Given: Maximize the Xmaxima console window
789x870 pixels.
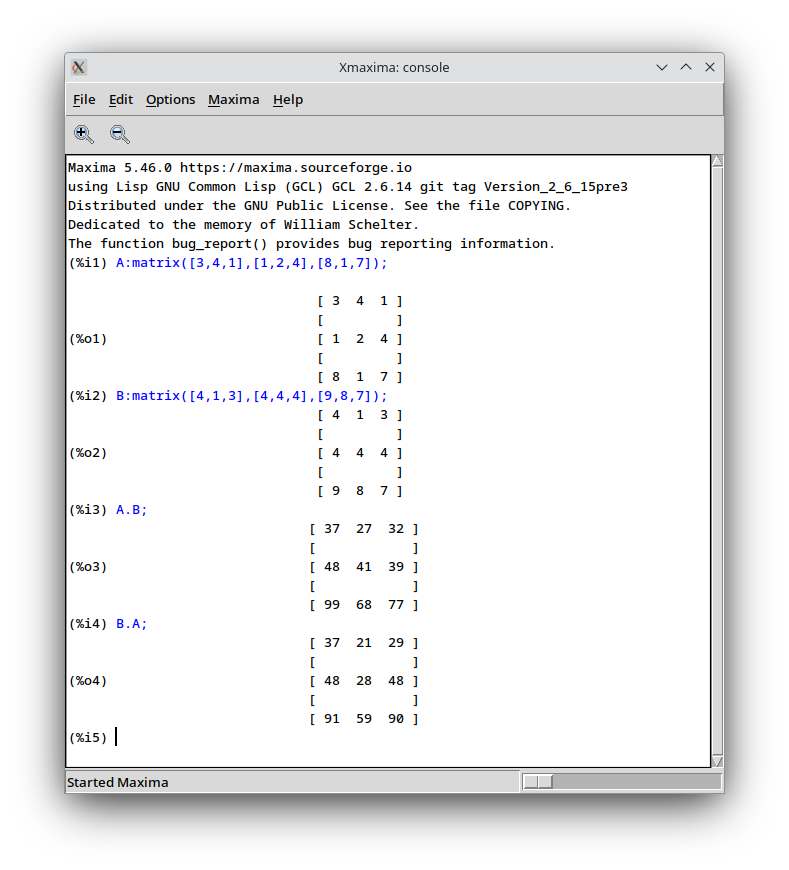Looking at the screenshot, I should tap(686, 68).
